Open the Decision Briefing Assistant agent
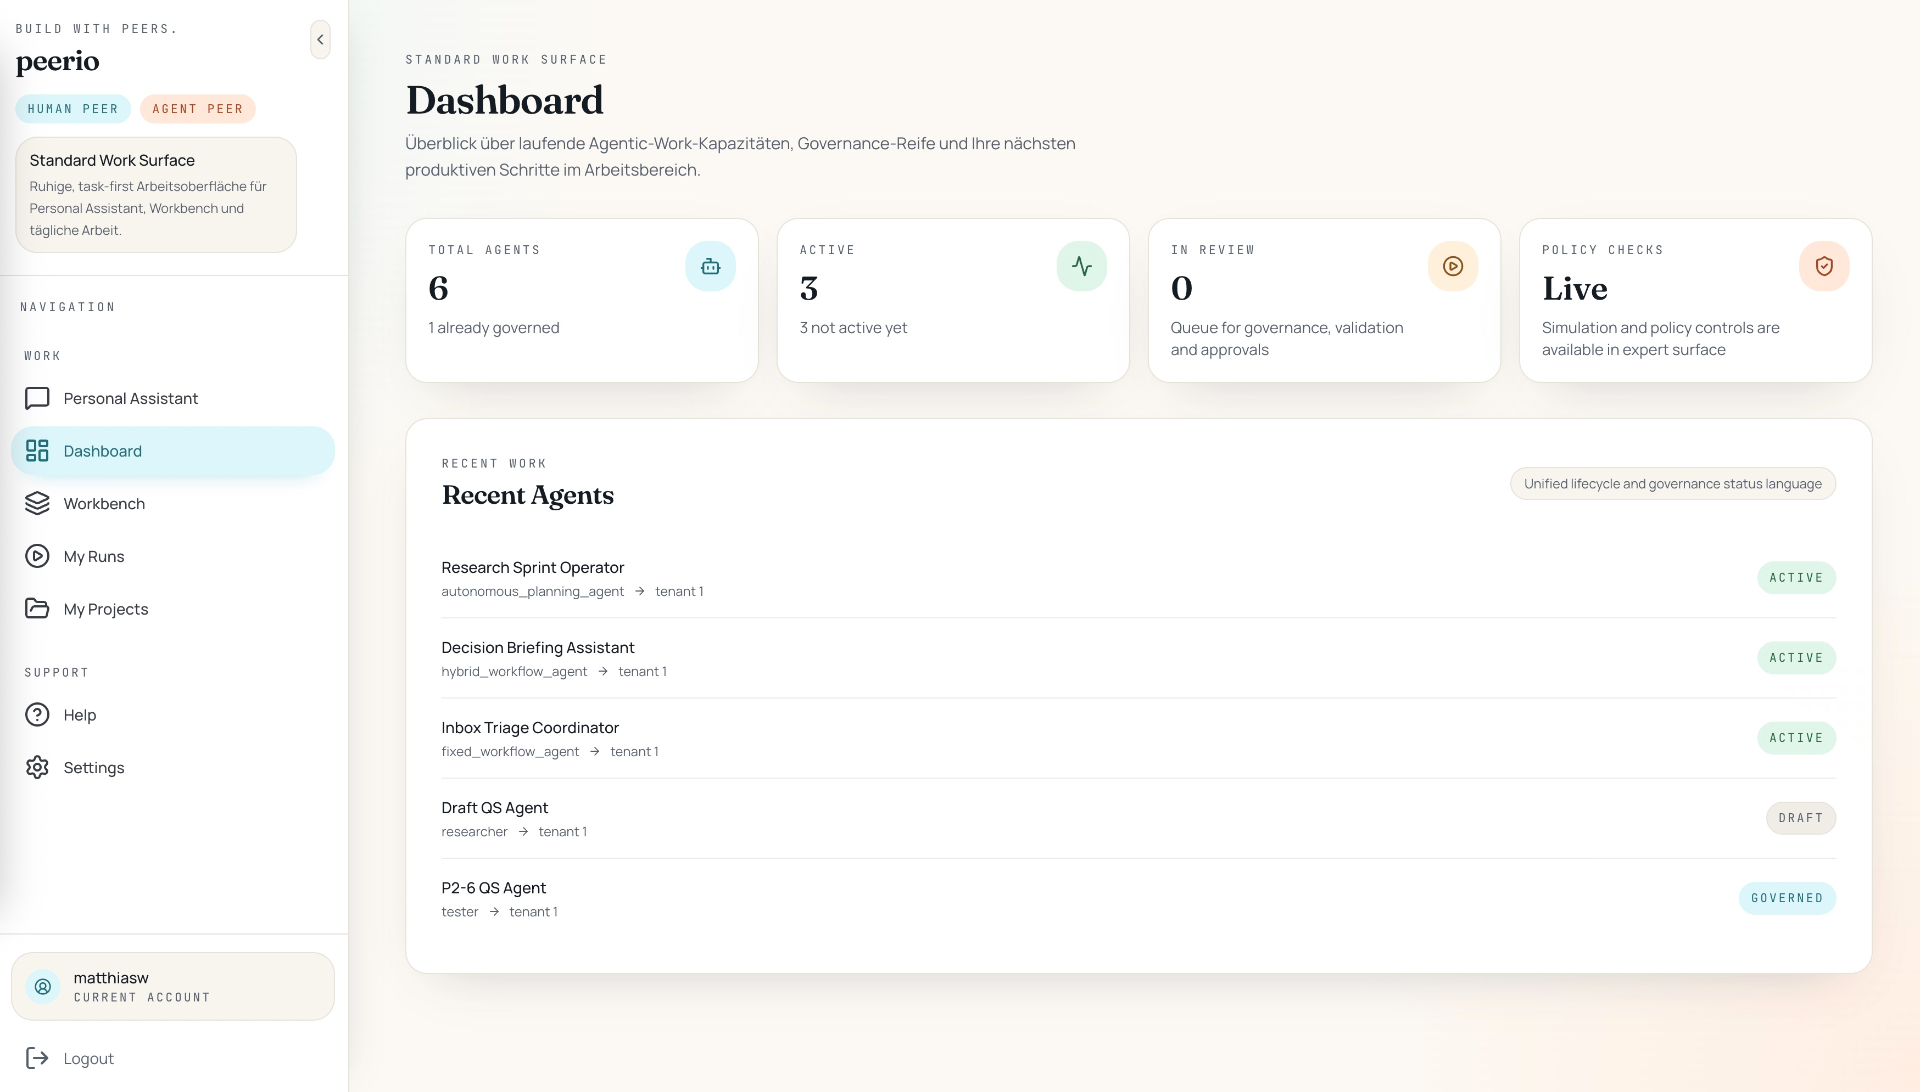 [x=1138, y=658]
